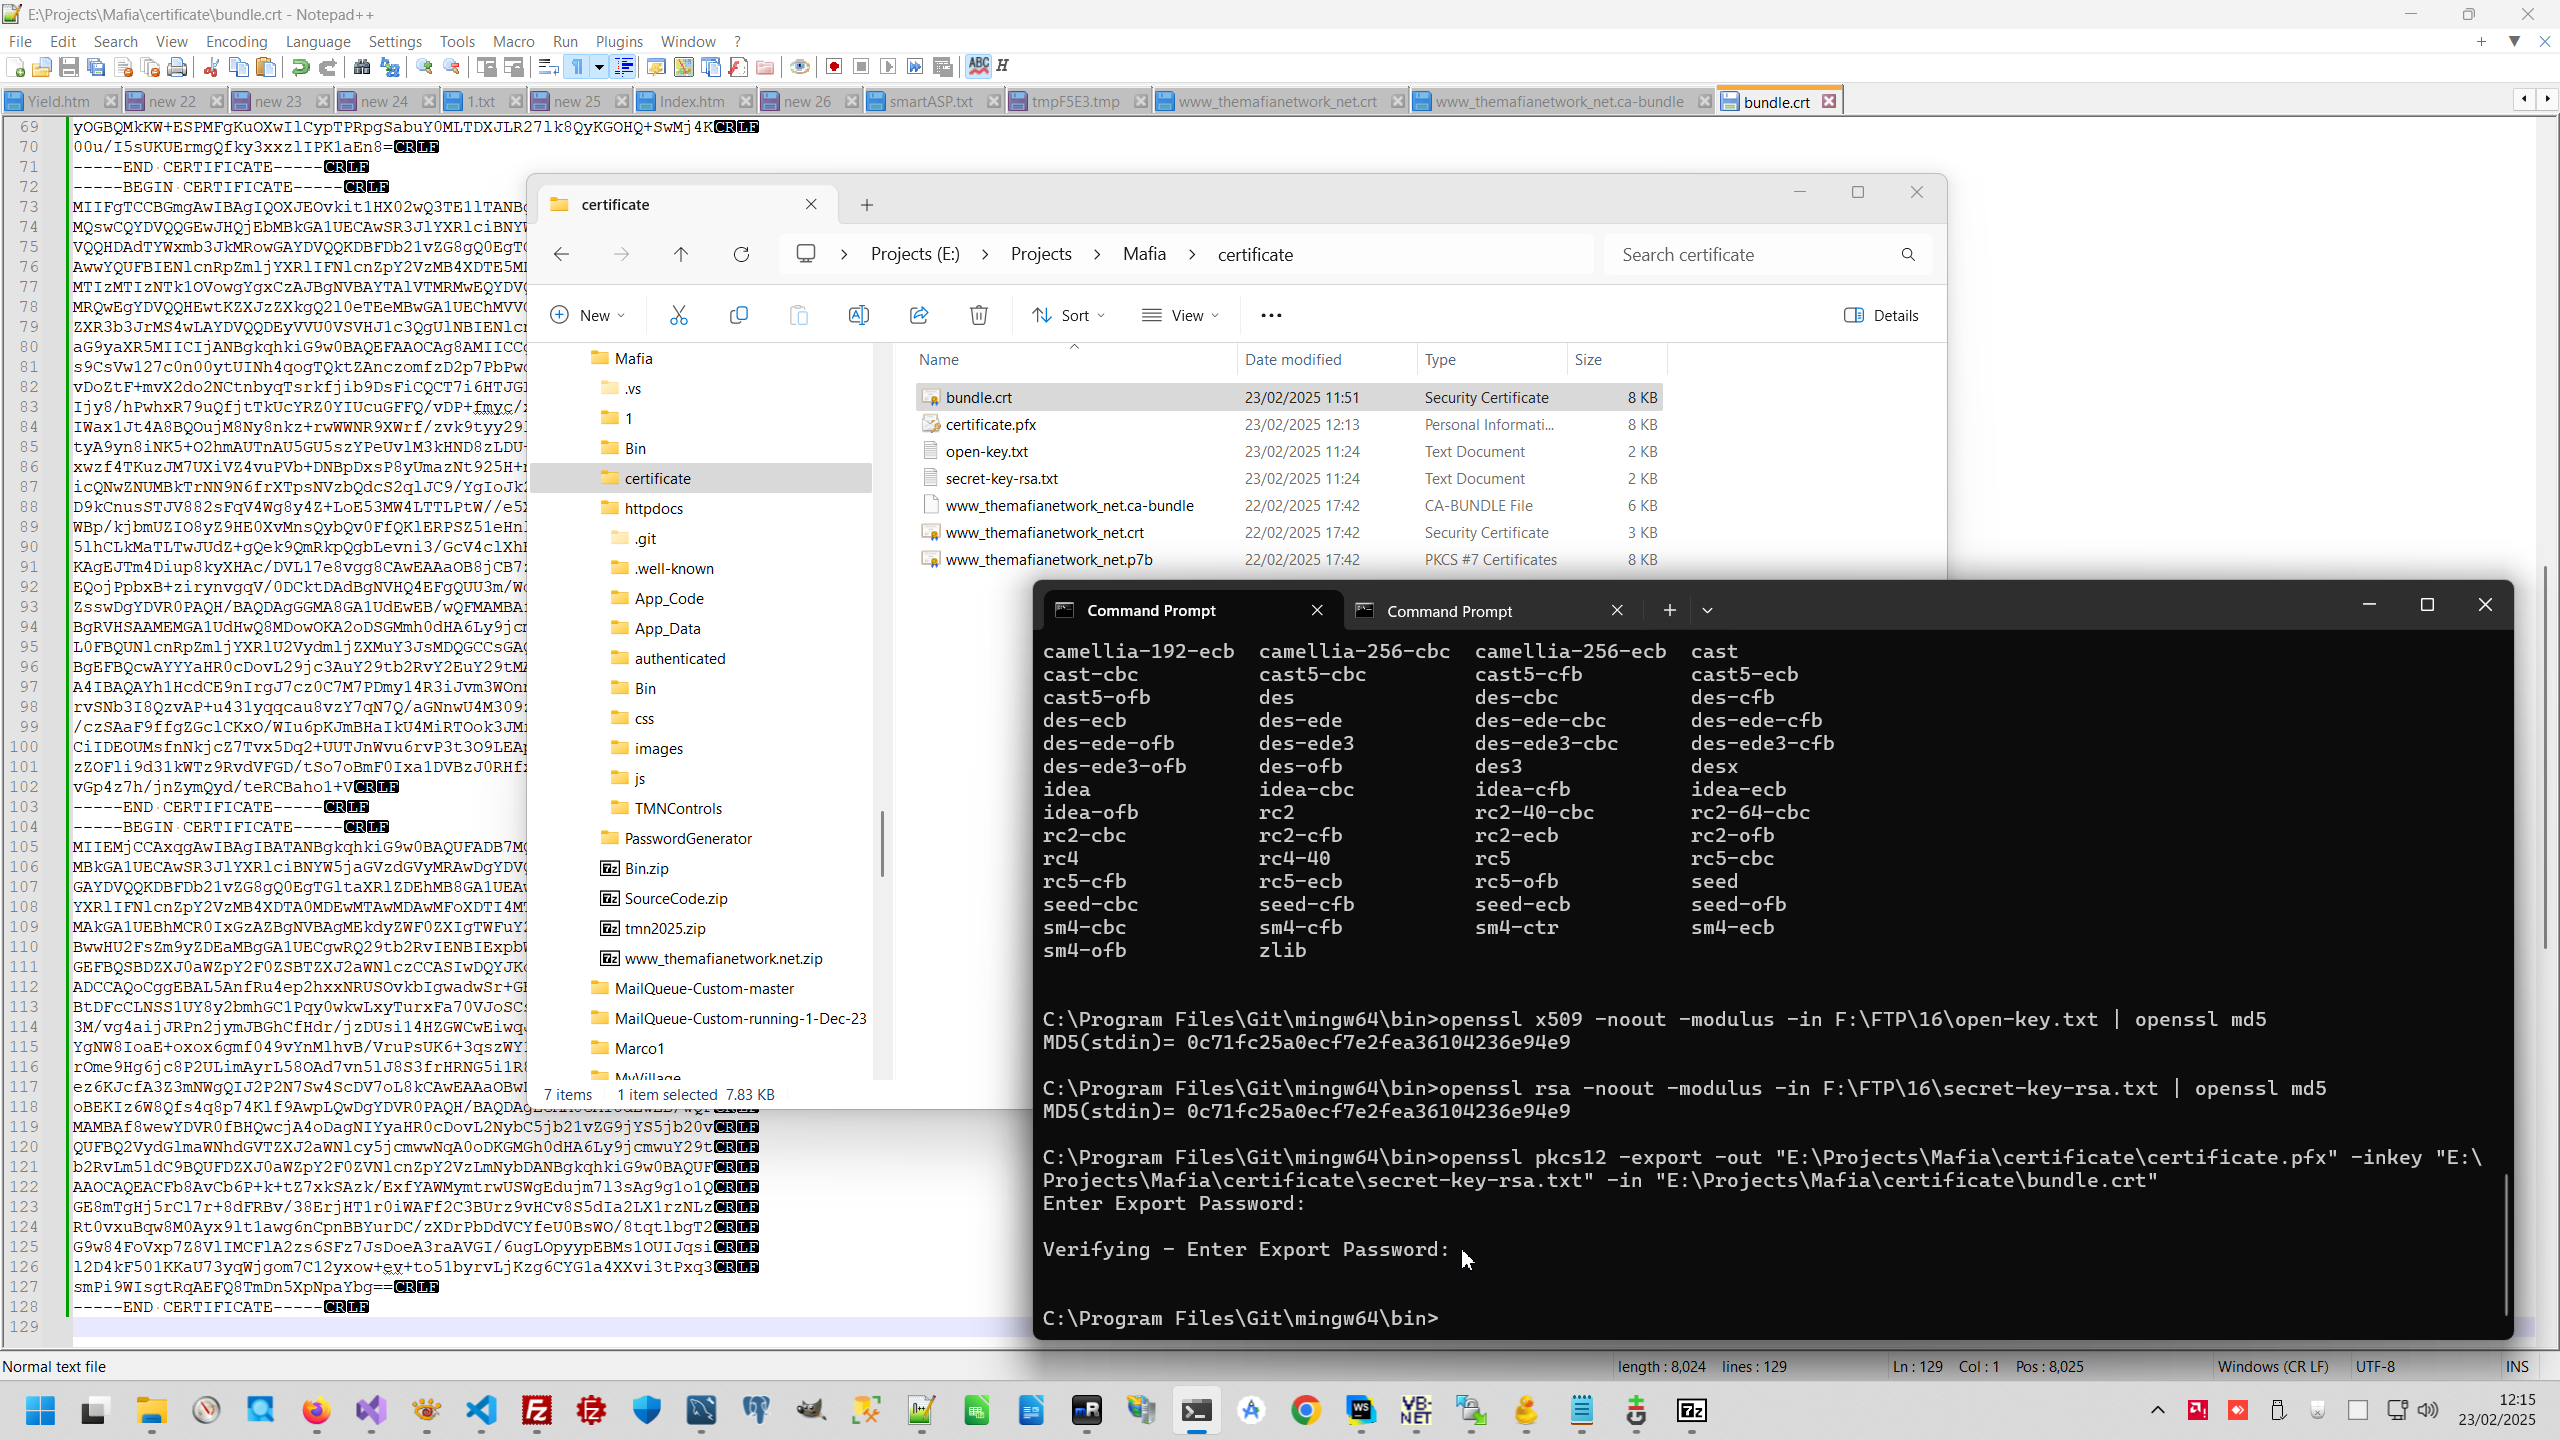
Task: Click the Print icon in Notepad++ toolbar
Action: tap(177, 67)
